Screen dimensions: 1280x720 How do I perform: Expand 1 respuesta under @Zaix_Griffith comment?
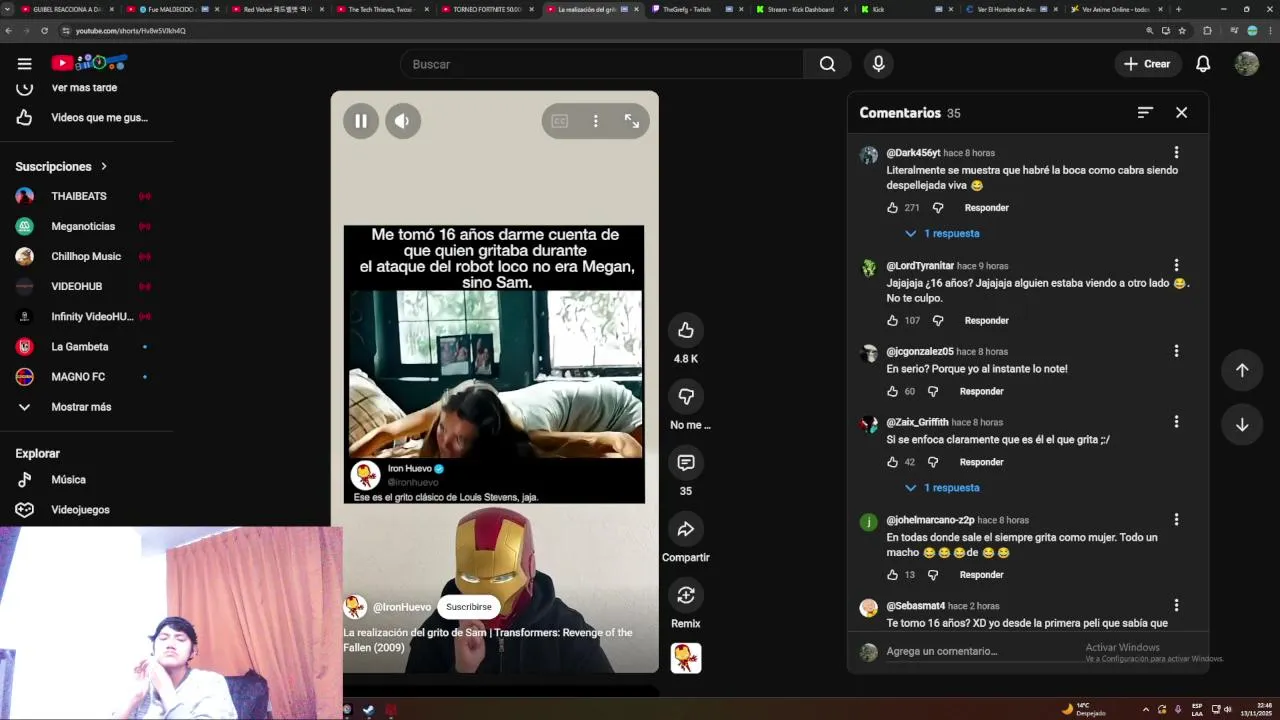coord(942,488)
